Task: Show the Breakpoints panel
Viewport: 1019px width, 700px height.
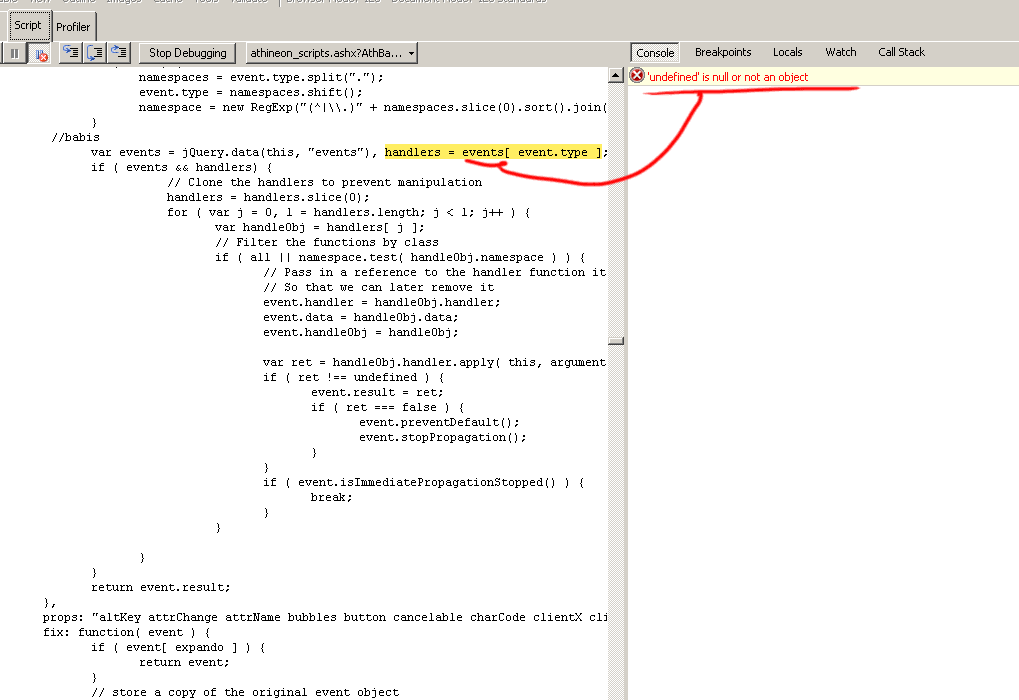Action: [x=722, y=53]
